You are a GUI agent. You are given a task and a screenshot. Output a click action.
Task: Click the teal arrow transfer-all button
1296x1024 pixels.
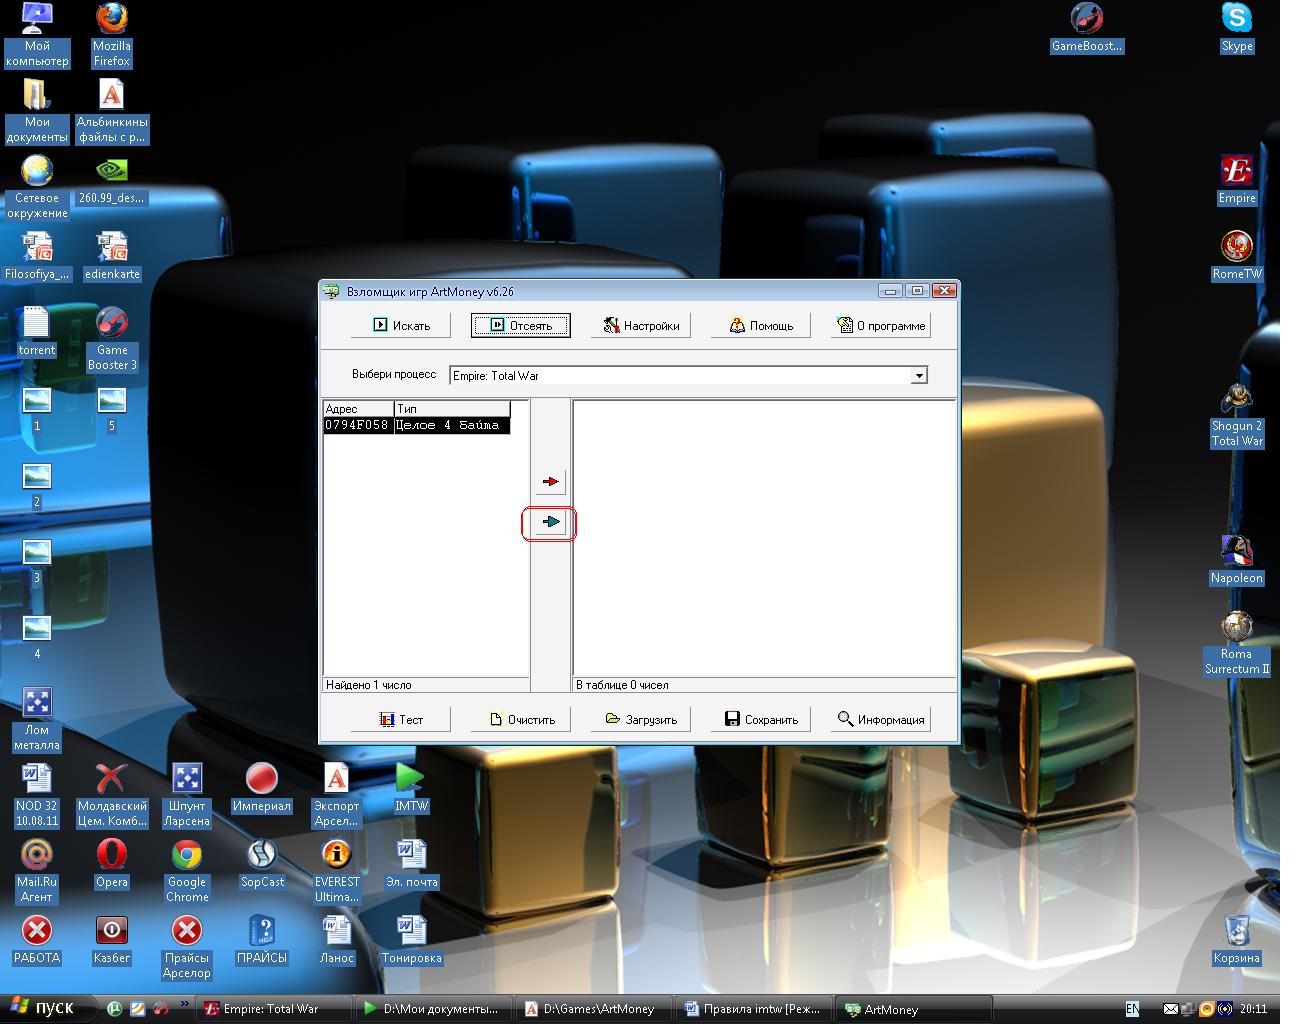550,522
